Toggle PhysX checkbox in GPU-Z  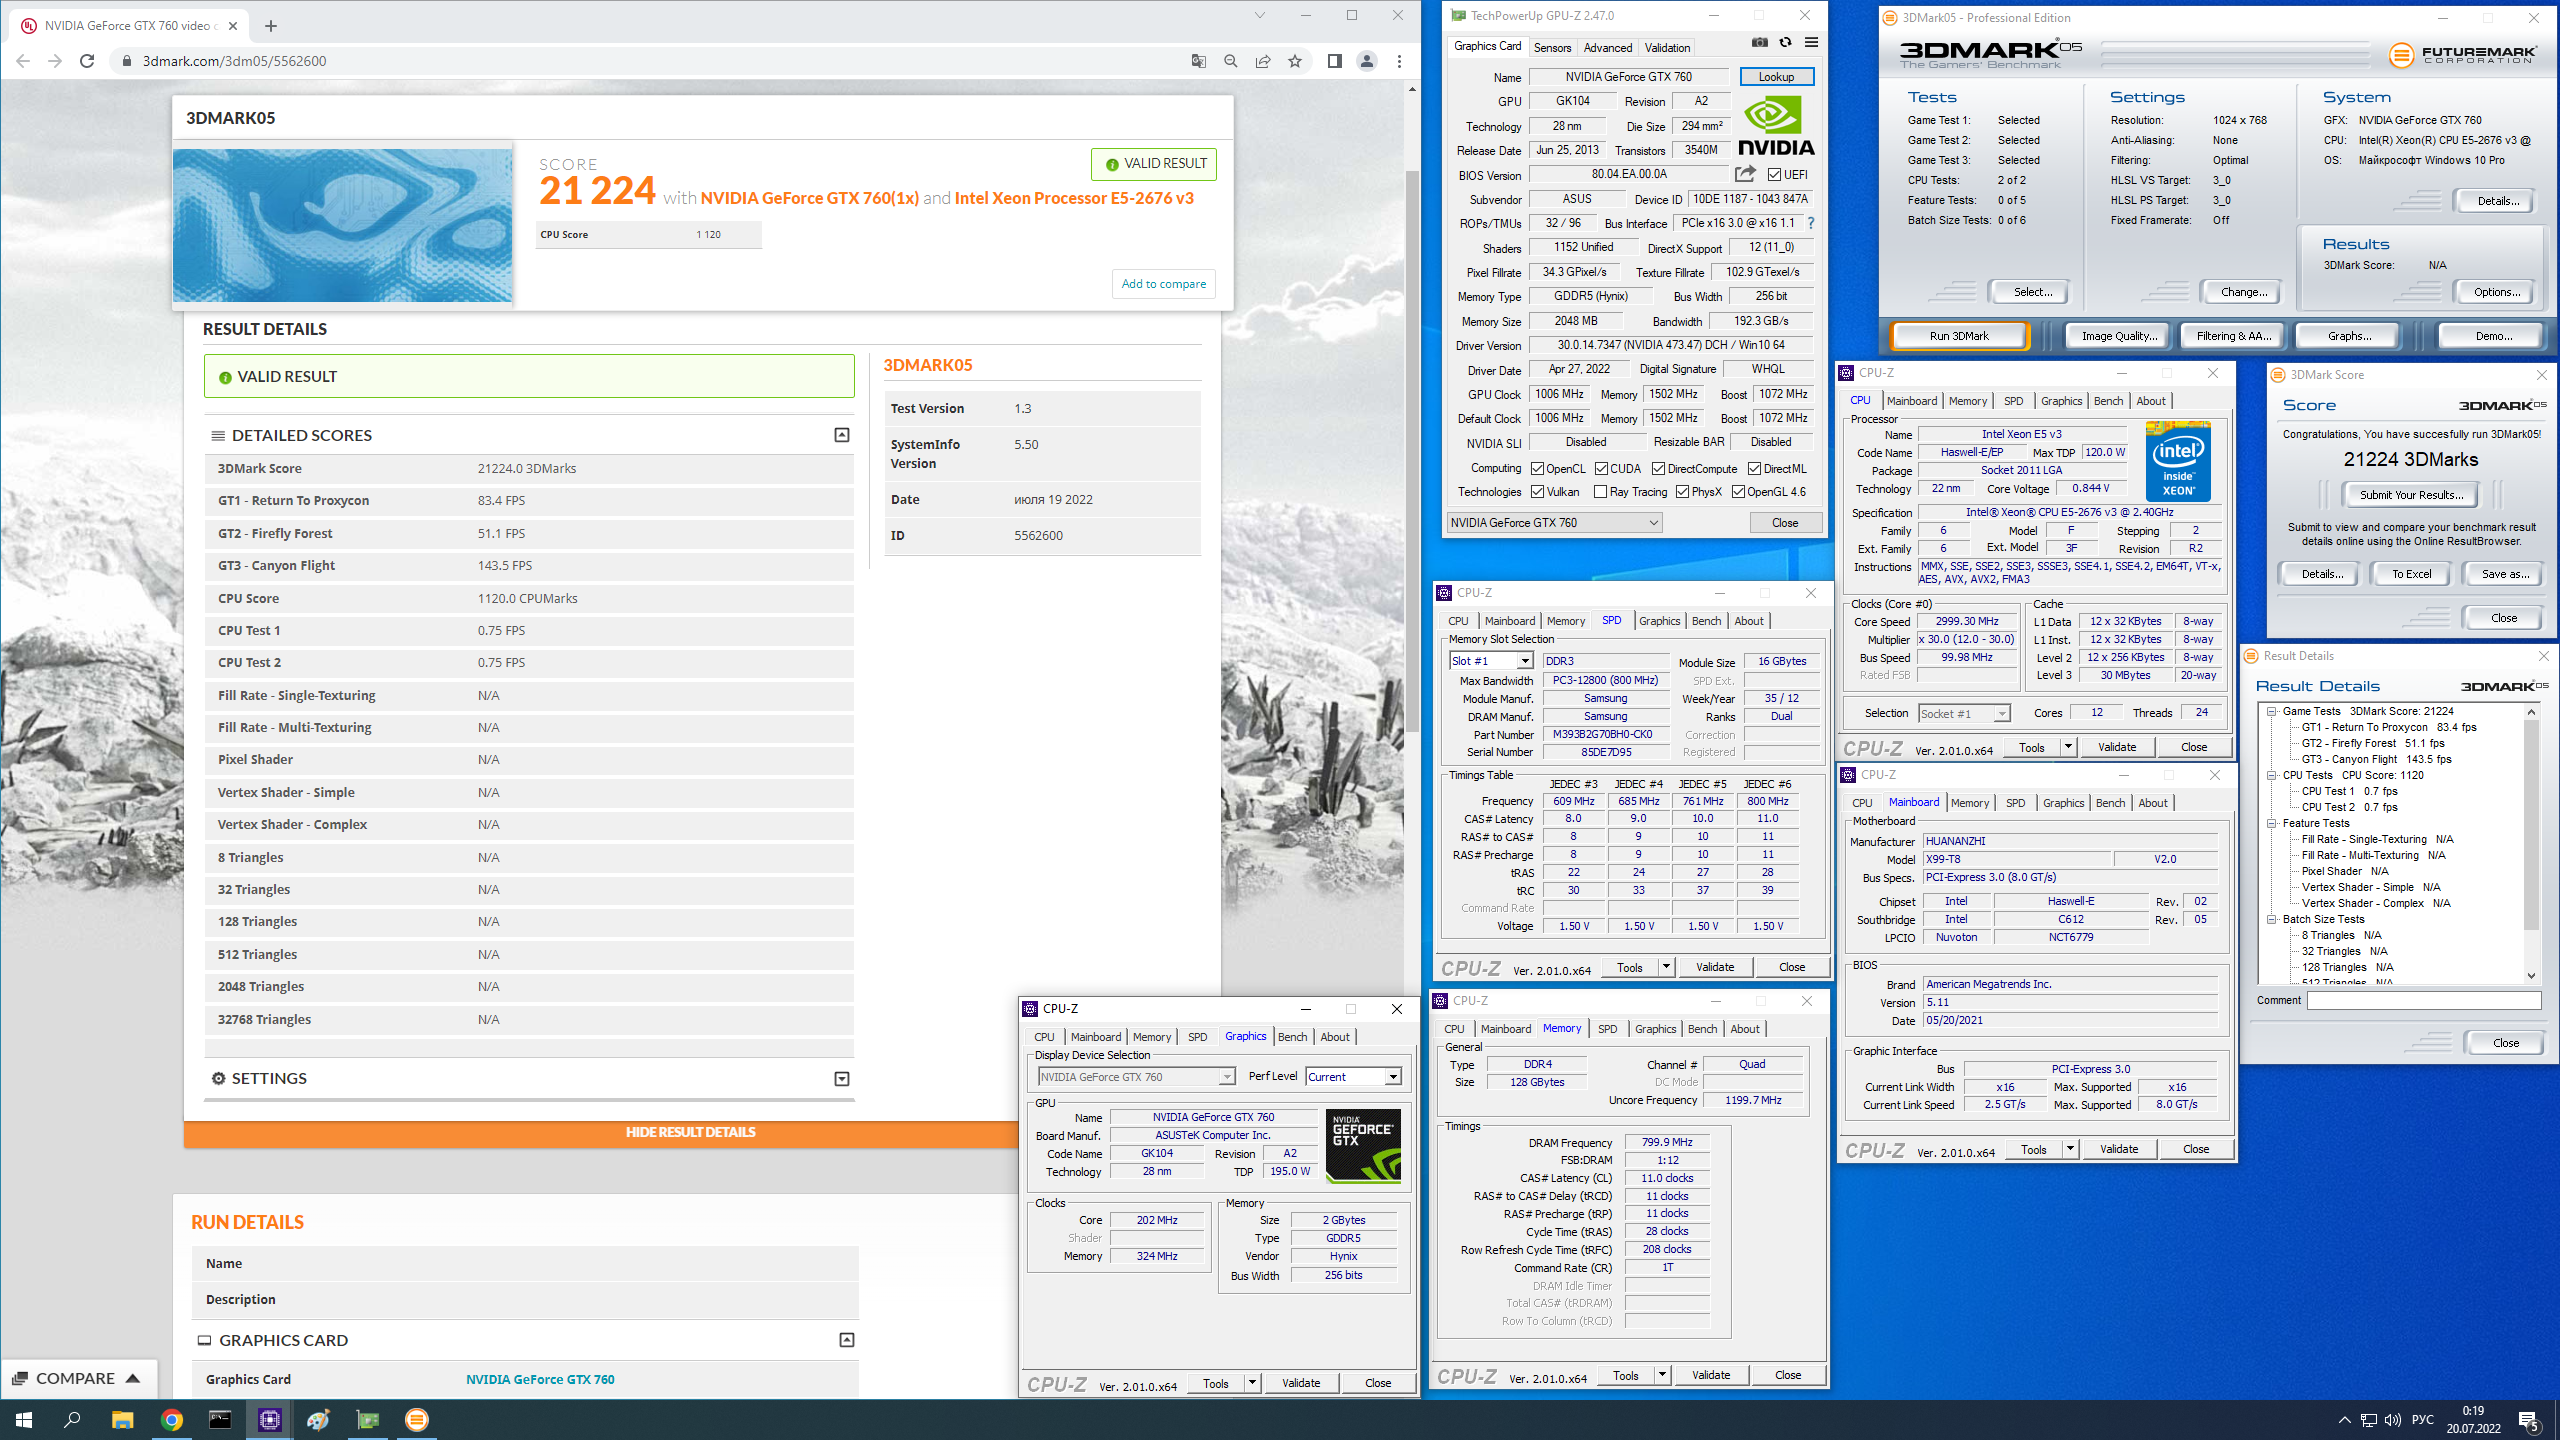click(x=1683, y=491)
